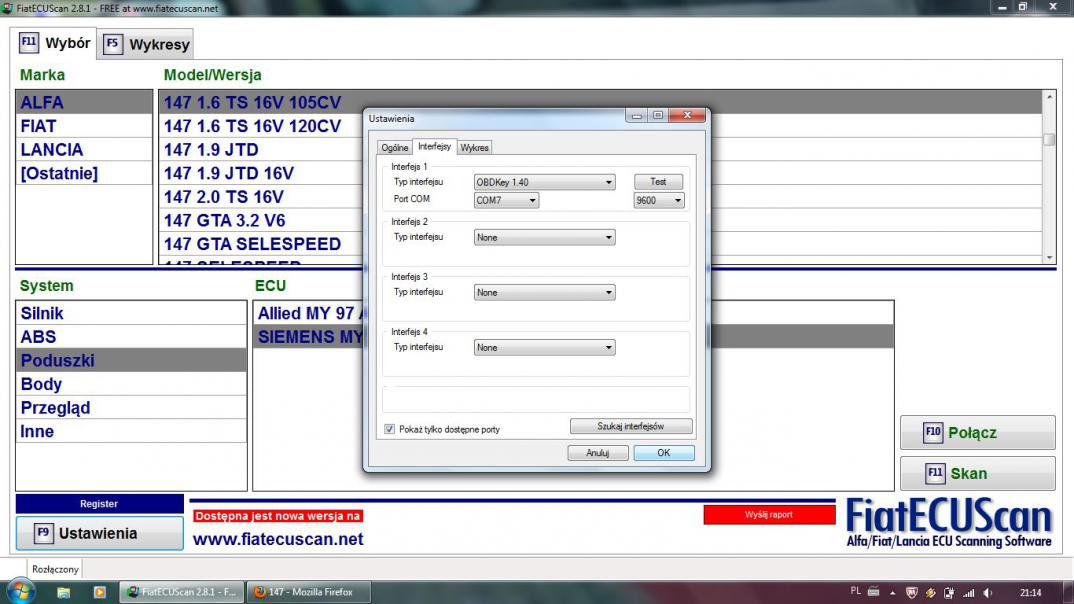Image resolution: width=1074 pixels, height=604 pixels.
Task: Click the Skan button
Action: 977,473
